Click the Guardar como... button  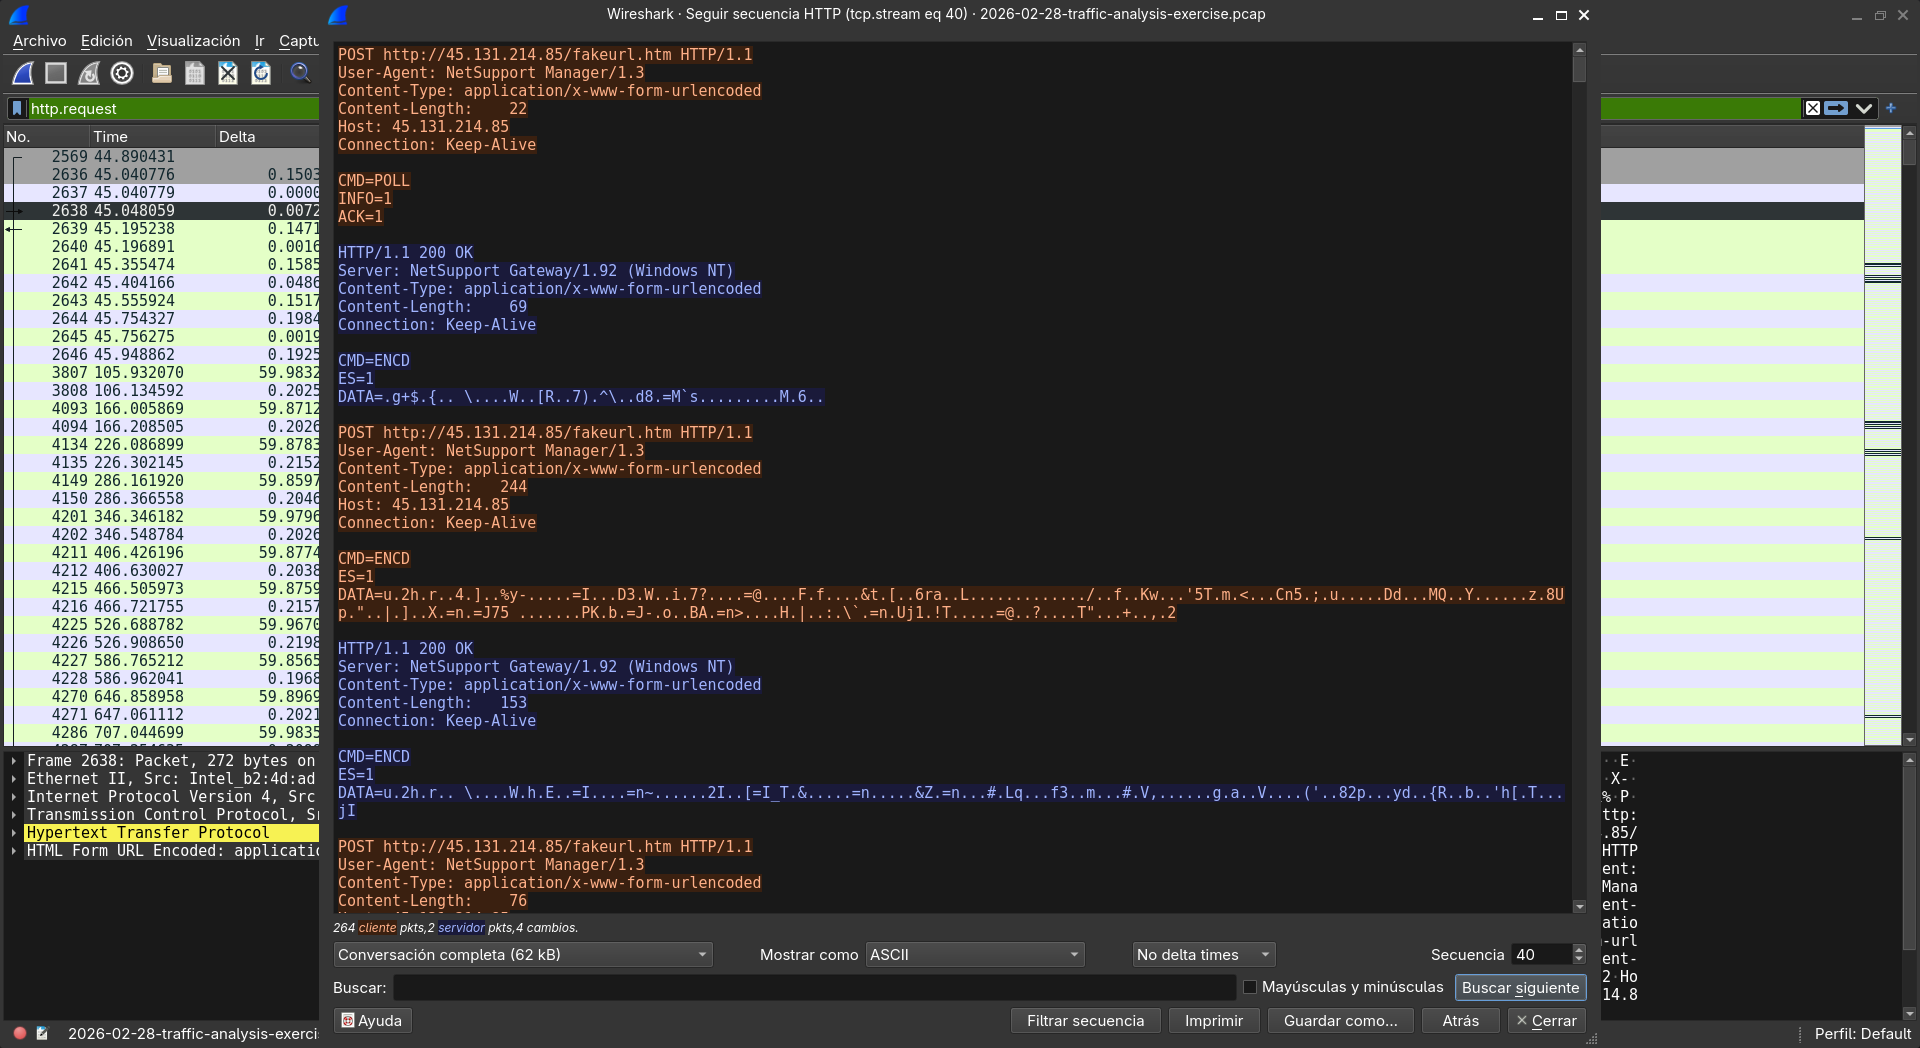point(1340,1021)
